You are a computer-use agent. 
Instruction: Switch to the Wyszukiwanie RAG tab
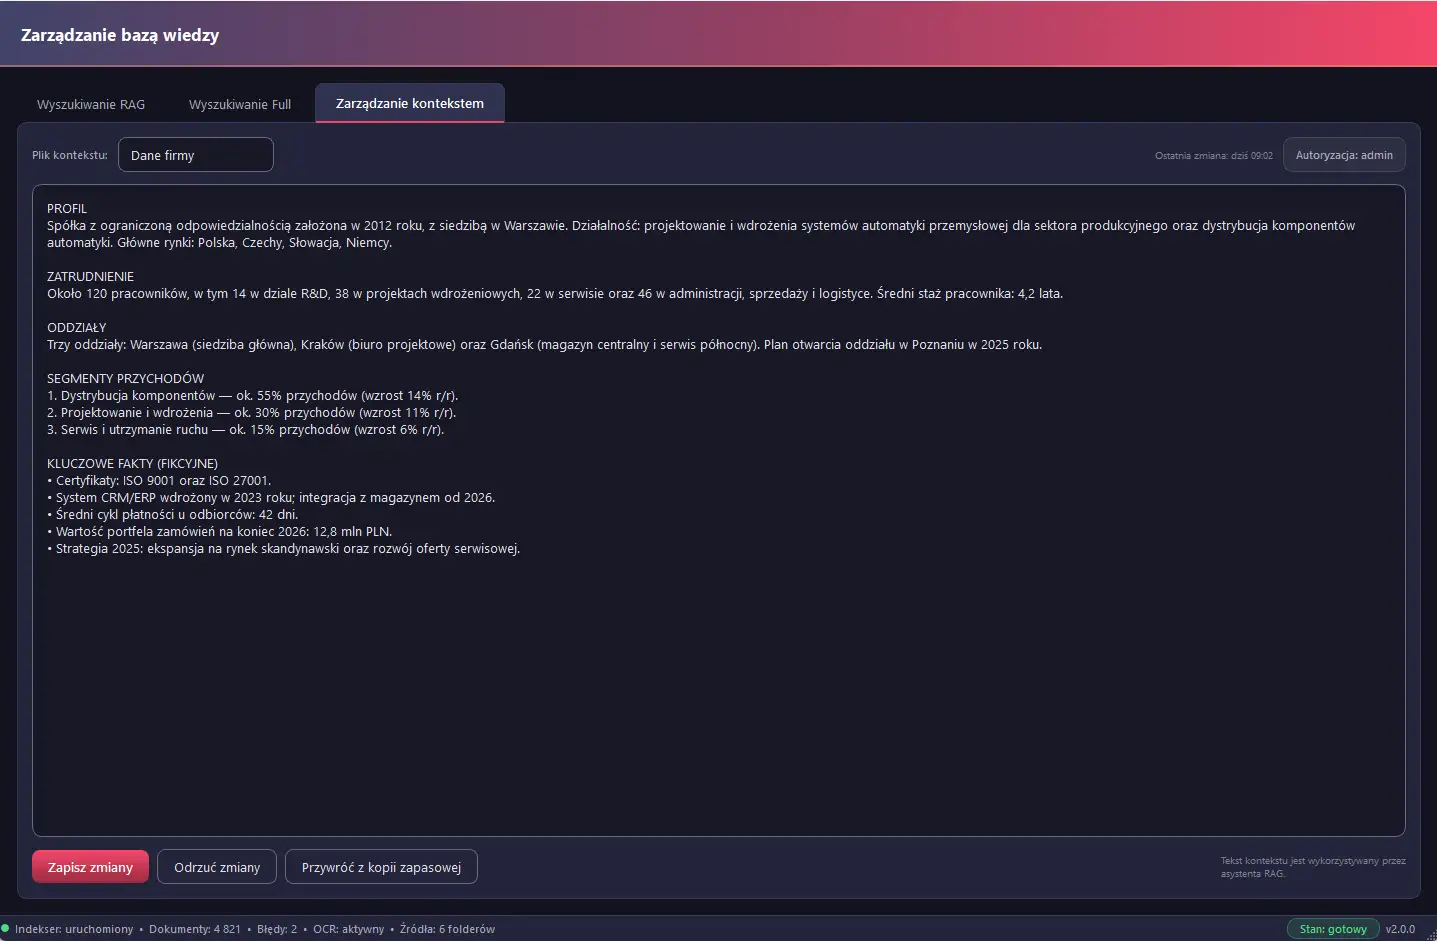coord(91,104)
